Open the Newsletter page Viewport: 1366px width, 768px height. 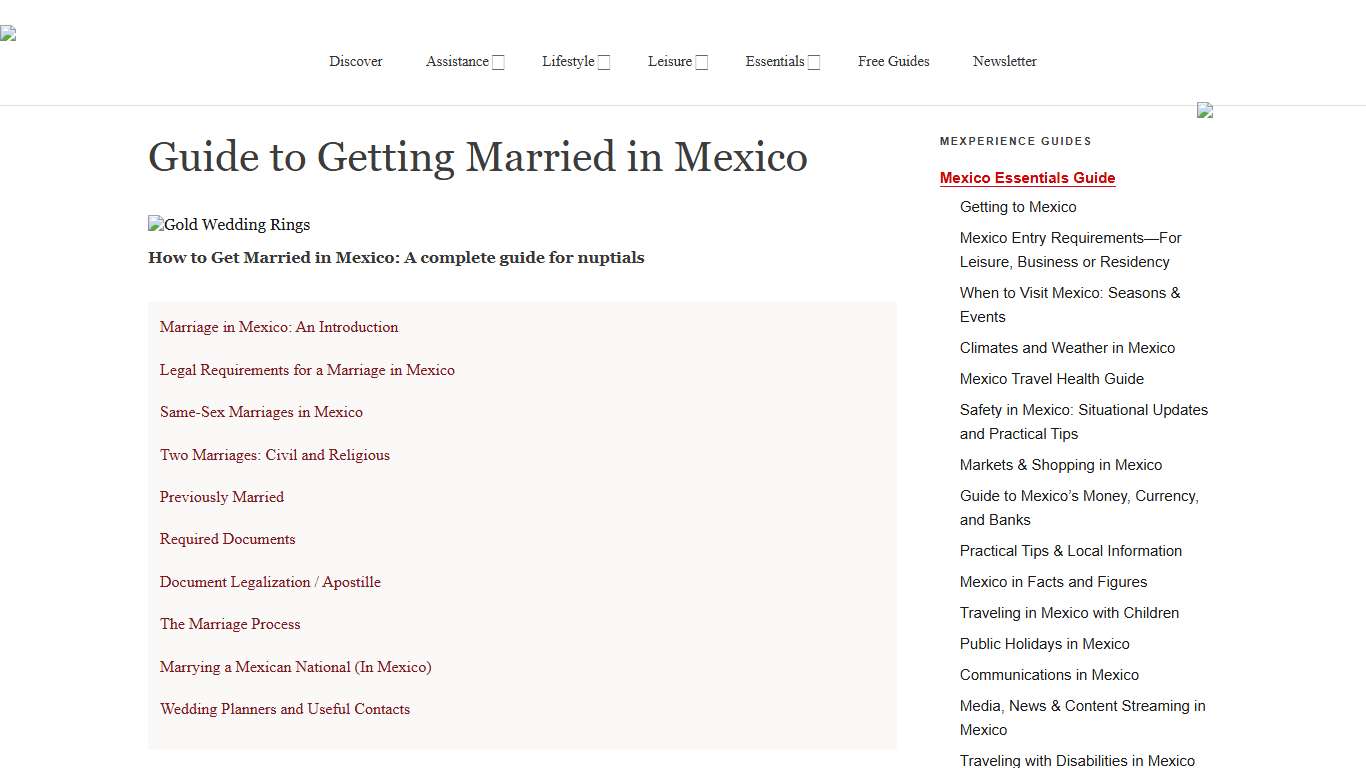pyautogui.click(x=1004, y=61)
